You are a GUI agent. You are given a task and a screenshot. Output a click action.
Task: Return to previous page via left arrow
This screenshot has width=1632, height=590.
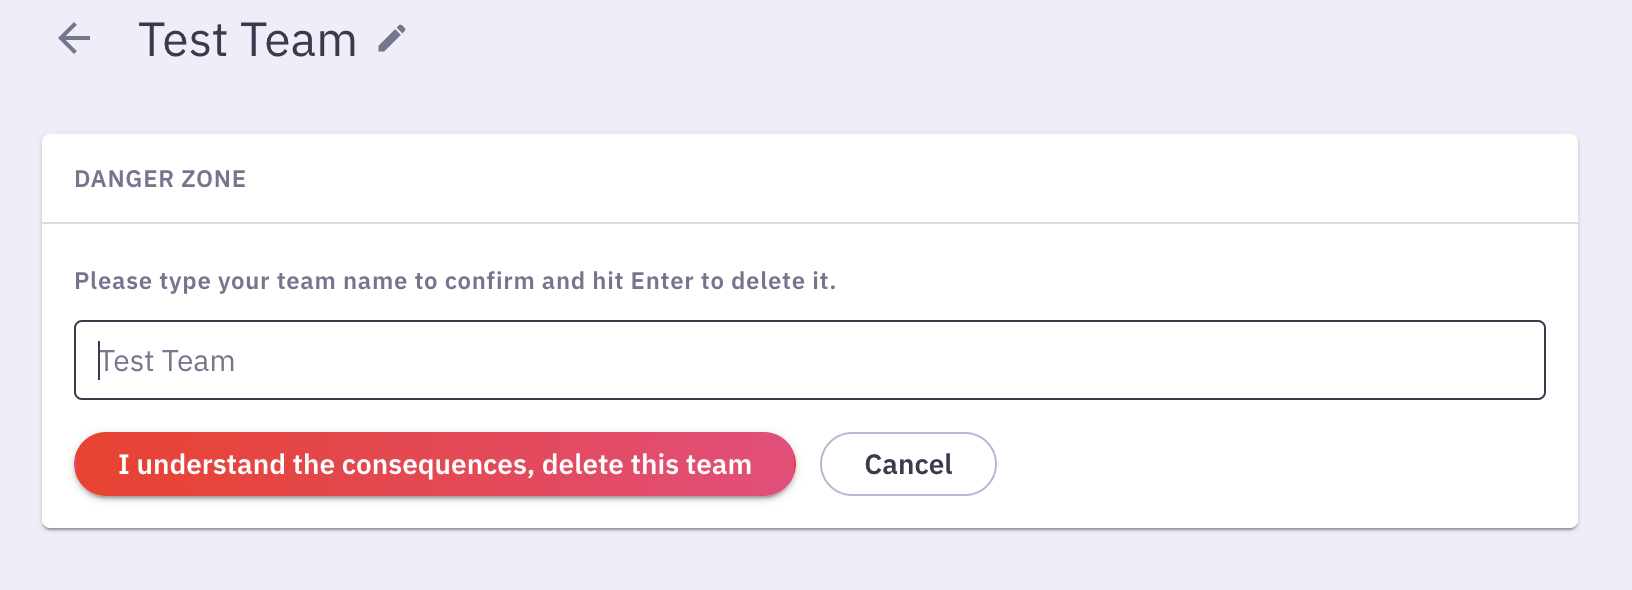tap(74, 39)
